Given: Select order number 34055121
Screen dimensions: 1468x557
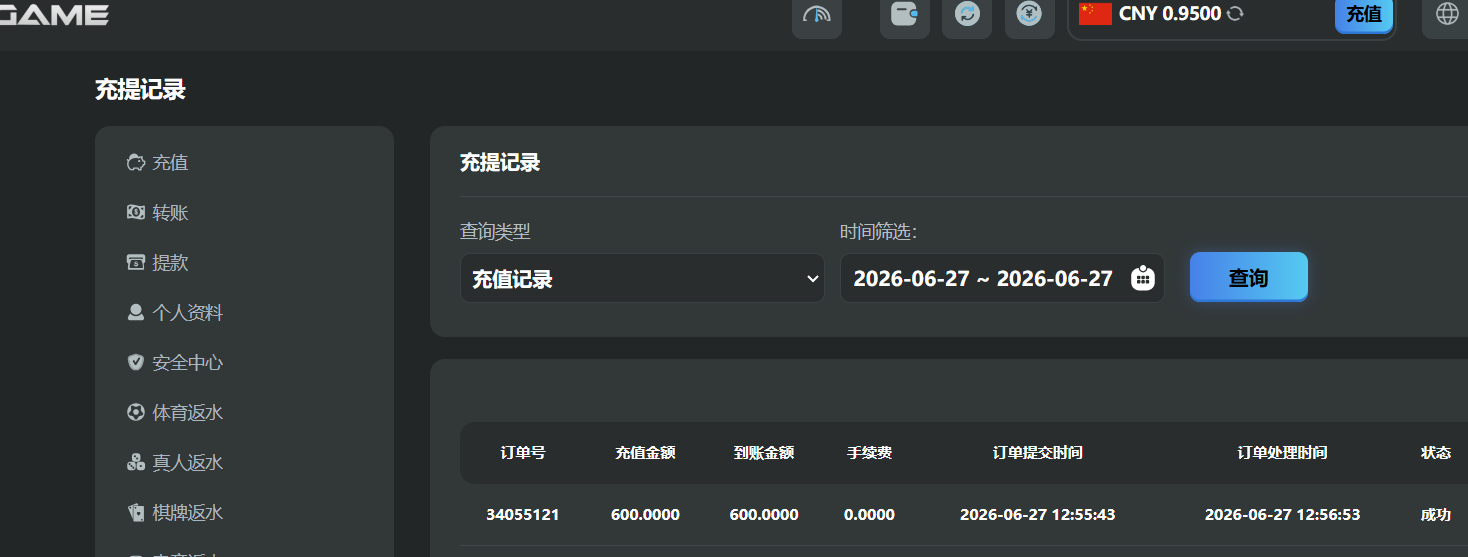Looking at the screenshot, I should [x=523, y=515].
